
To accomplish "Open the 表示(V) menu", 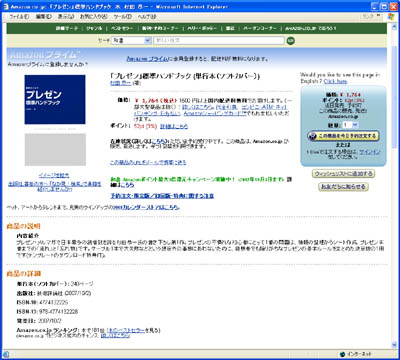I will pos(66,16).
